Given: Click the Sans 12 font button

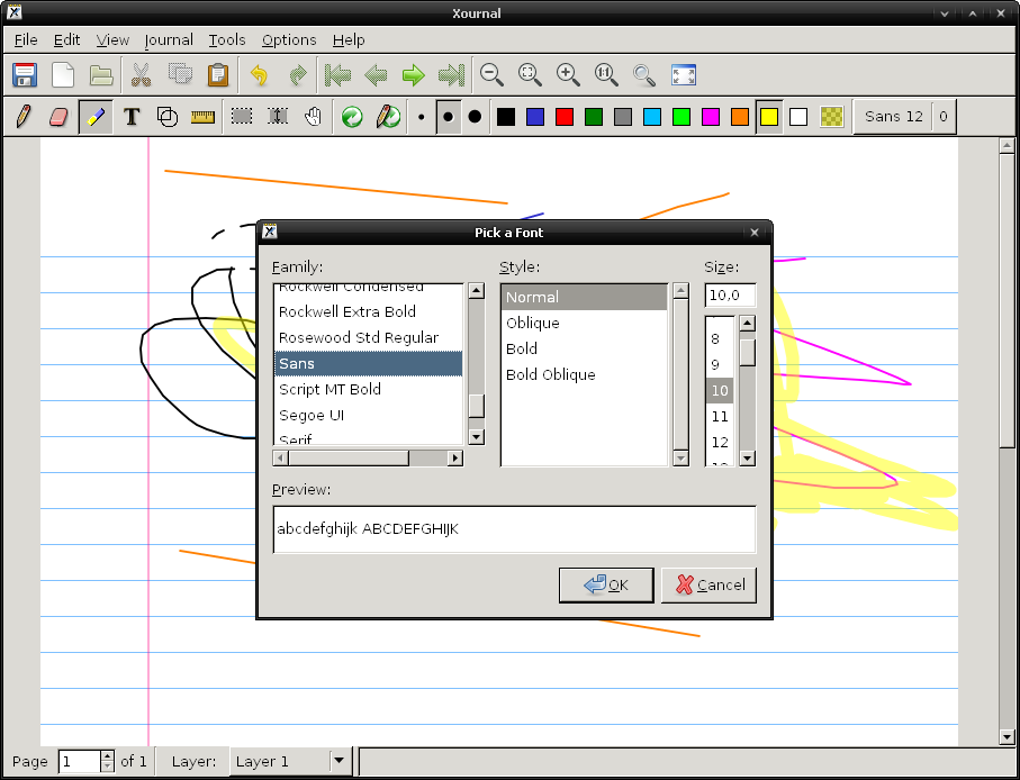Looking at the screenshot, I should (894, 117).
